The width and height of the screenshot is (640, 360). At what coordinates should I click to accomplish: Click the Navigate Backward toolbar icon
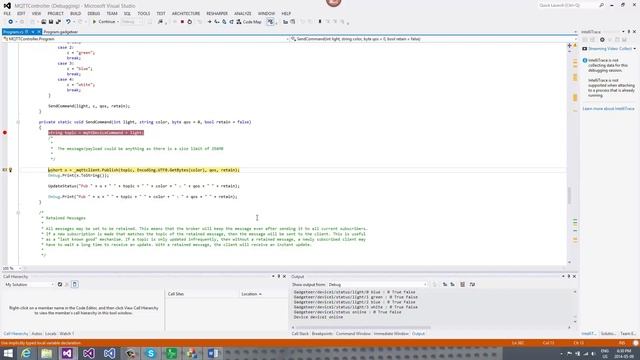point(11,22)
